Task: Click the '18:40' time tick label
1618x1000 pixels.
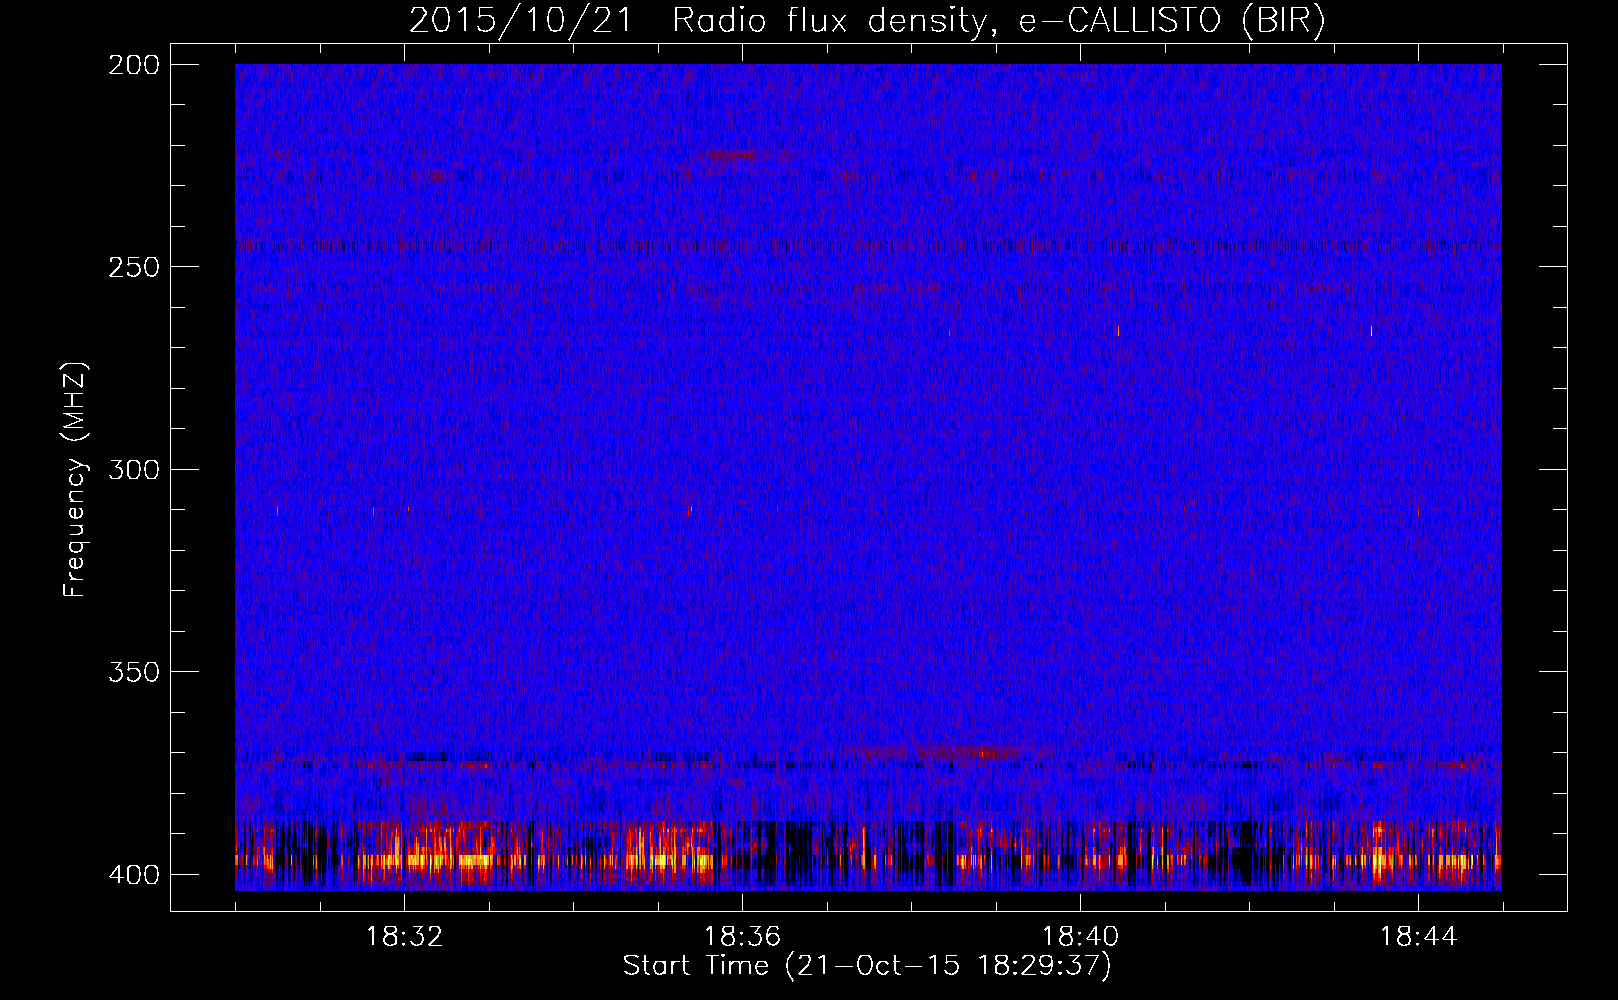Action: (1080, 936)
